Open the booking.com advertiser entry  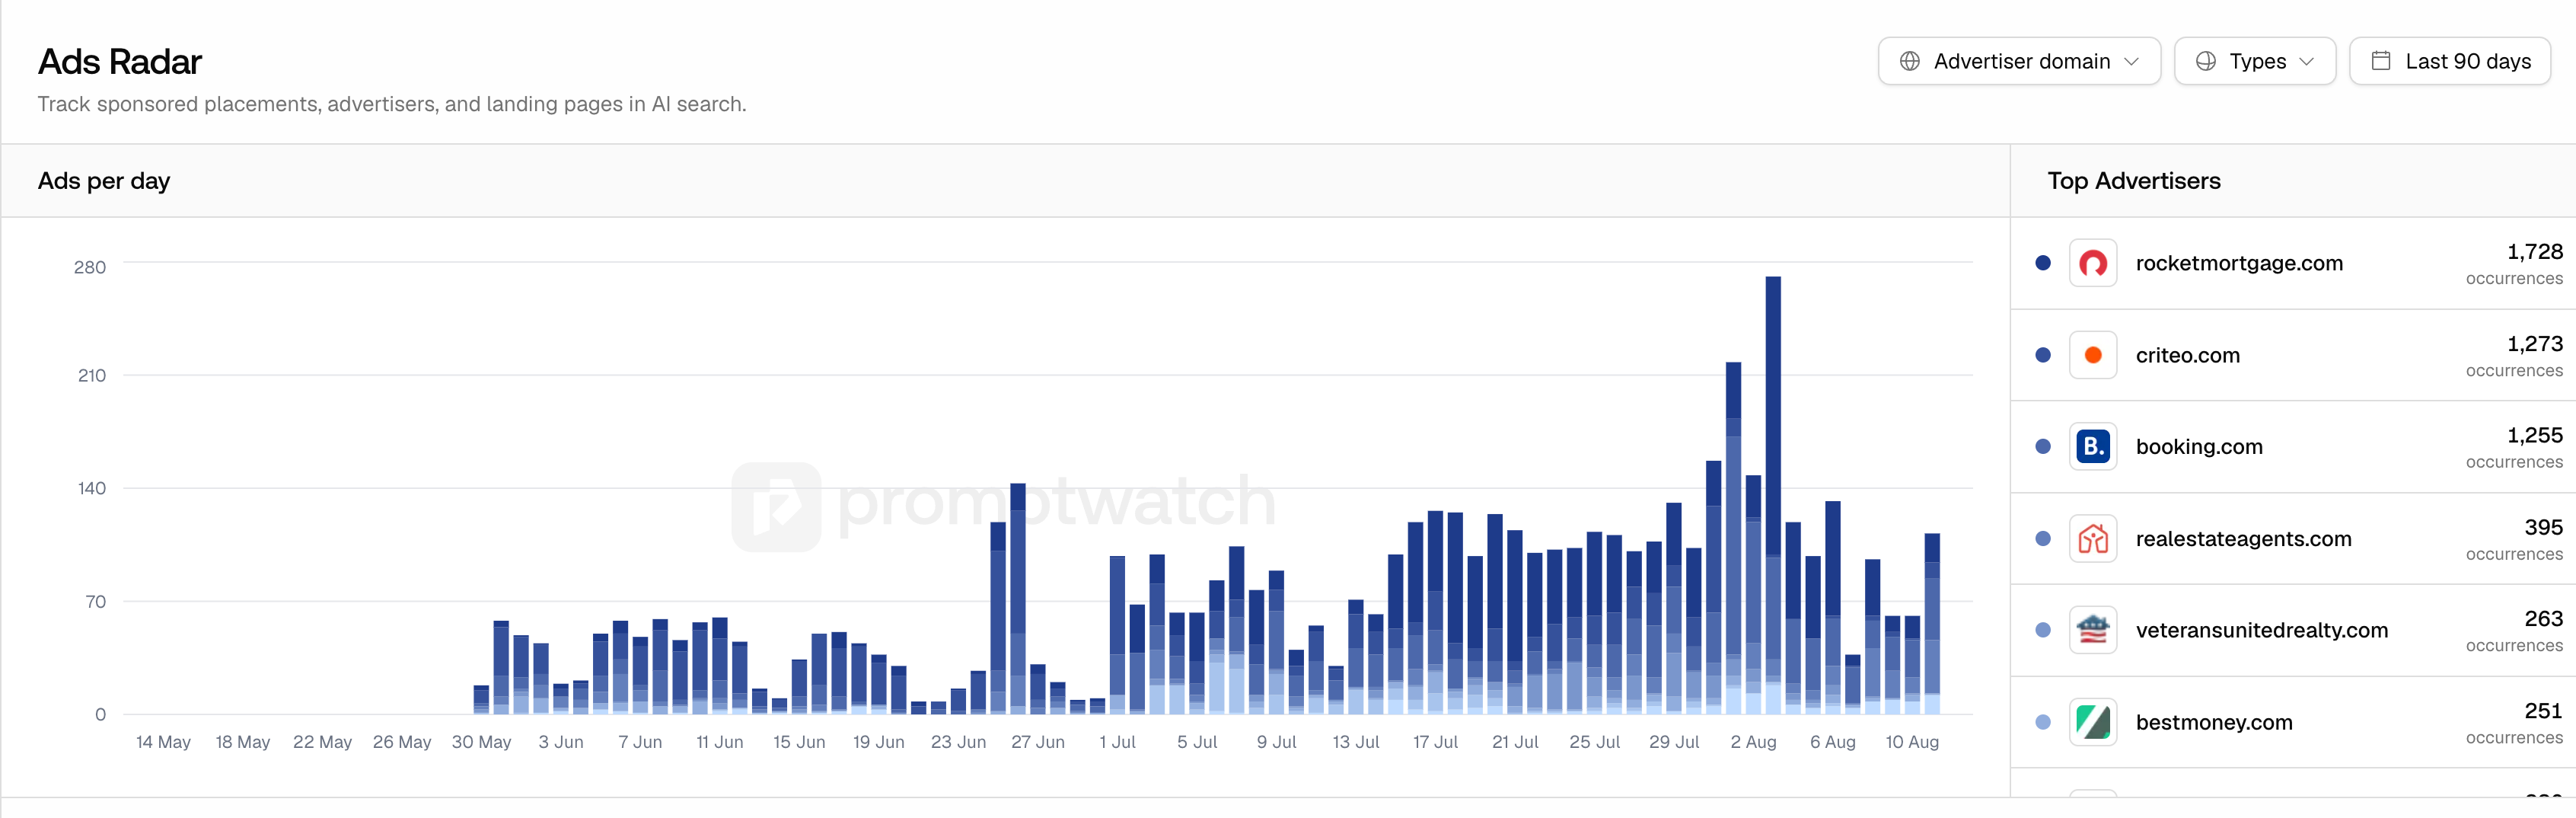[2292, 447]
